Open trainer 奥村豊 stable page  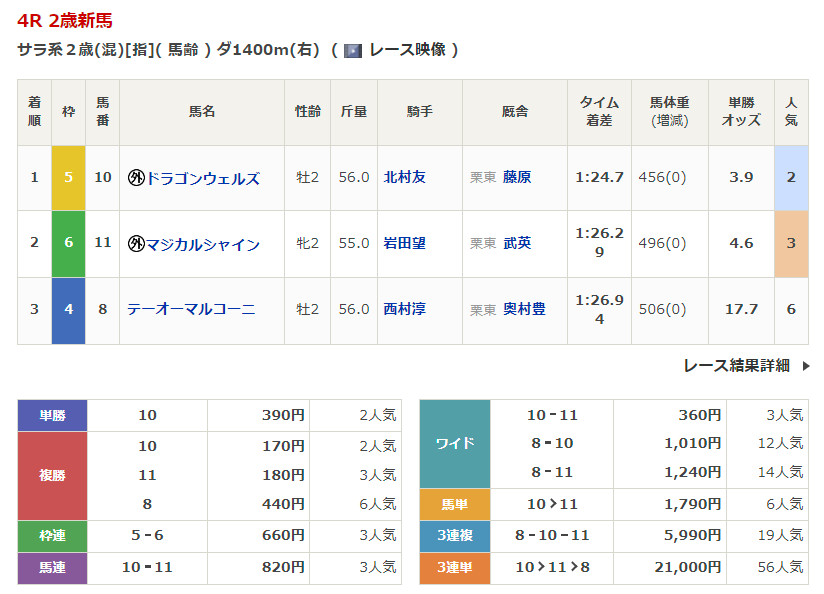(x=524, y=309)
